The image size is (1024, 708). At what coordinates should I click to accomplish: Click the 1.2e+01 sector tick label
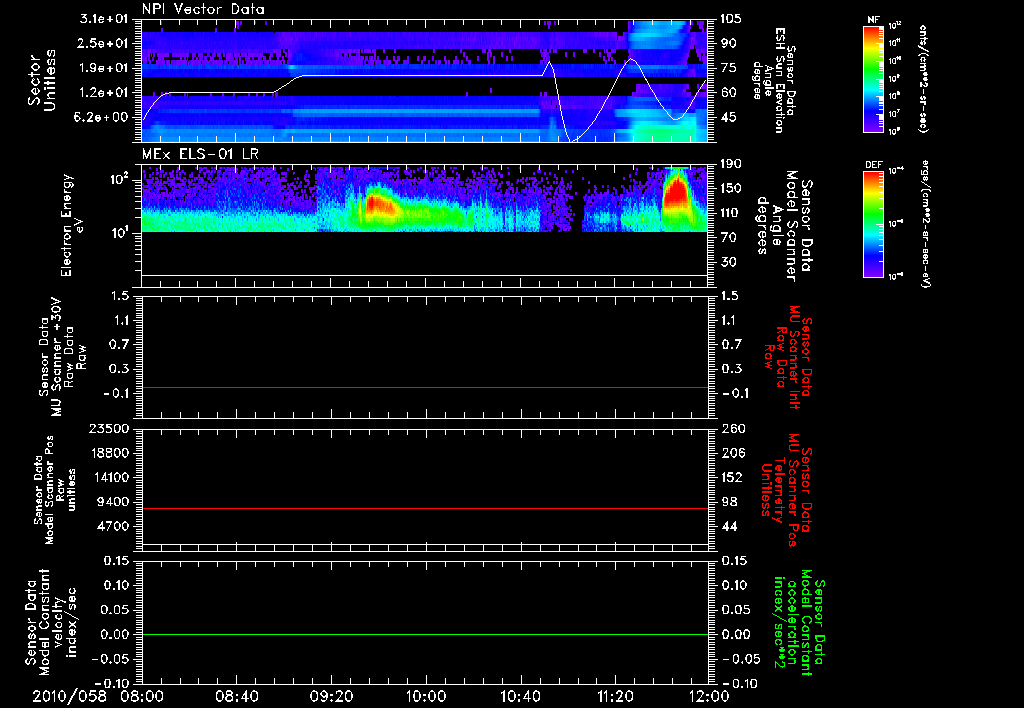[104, 93]
